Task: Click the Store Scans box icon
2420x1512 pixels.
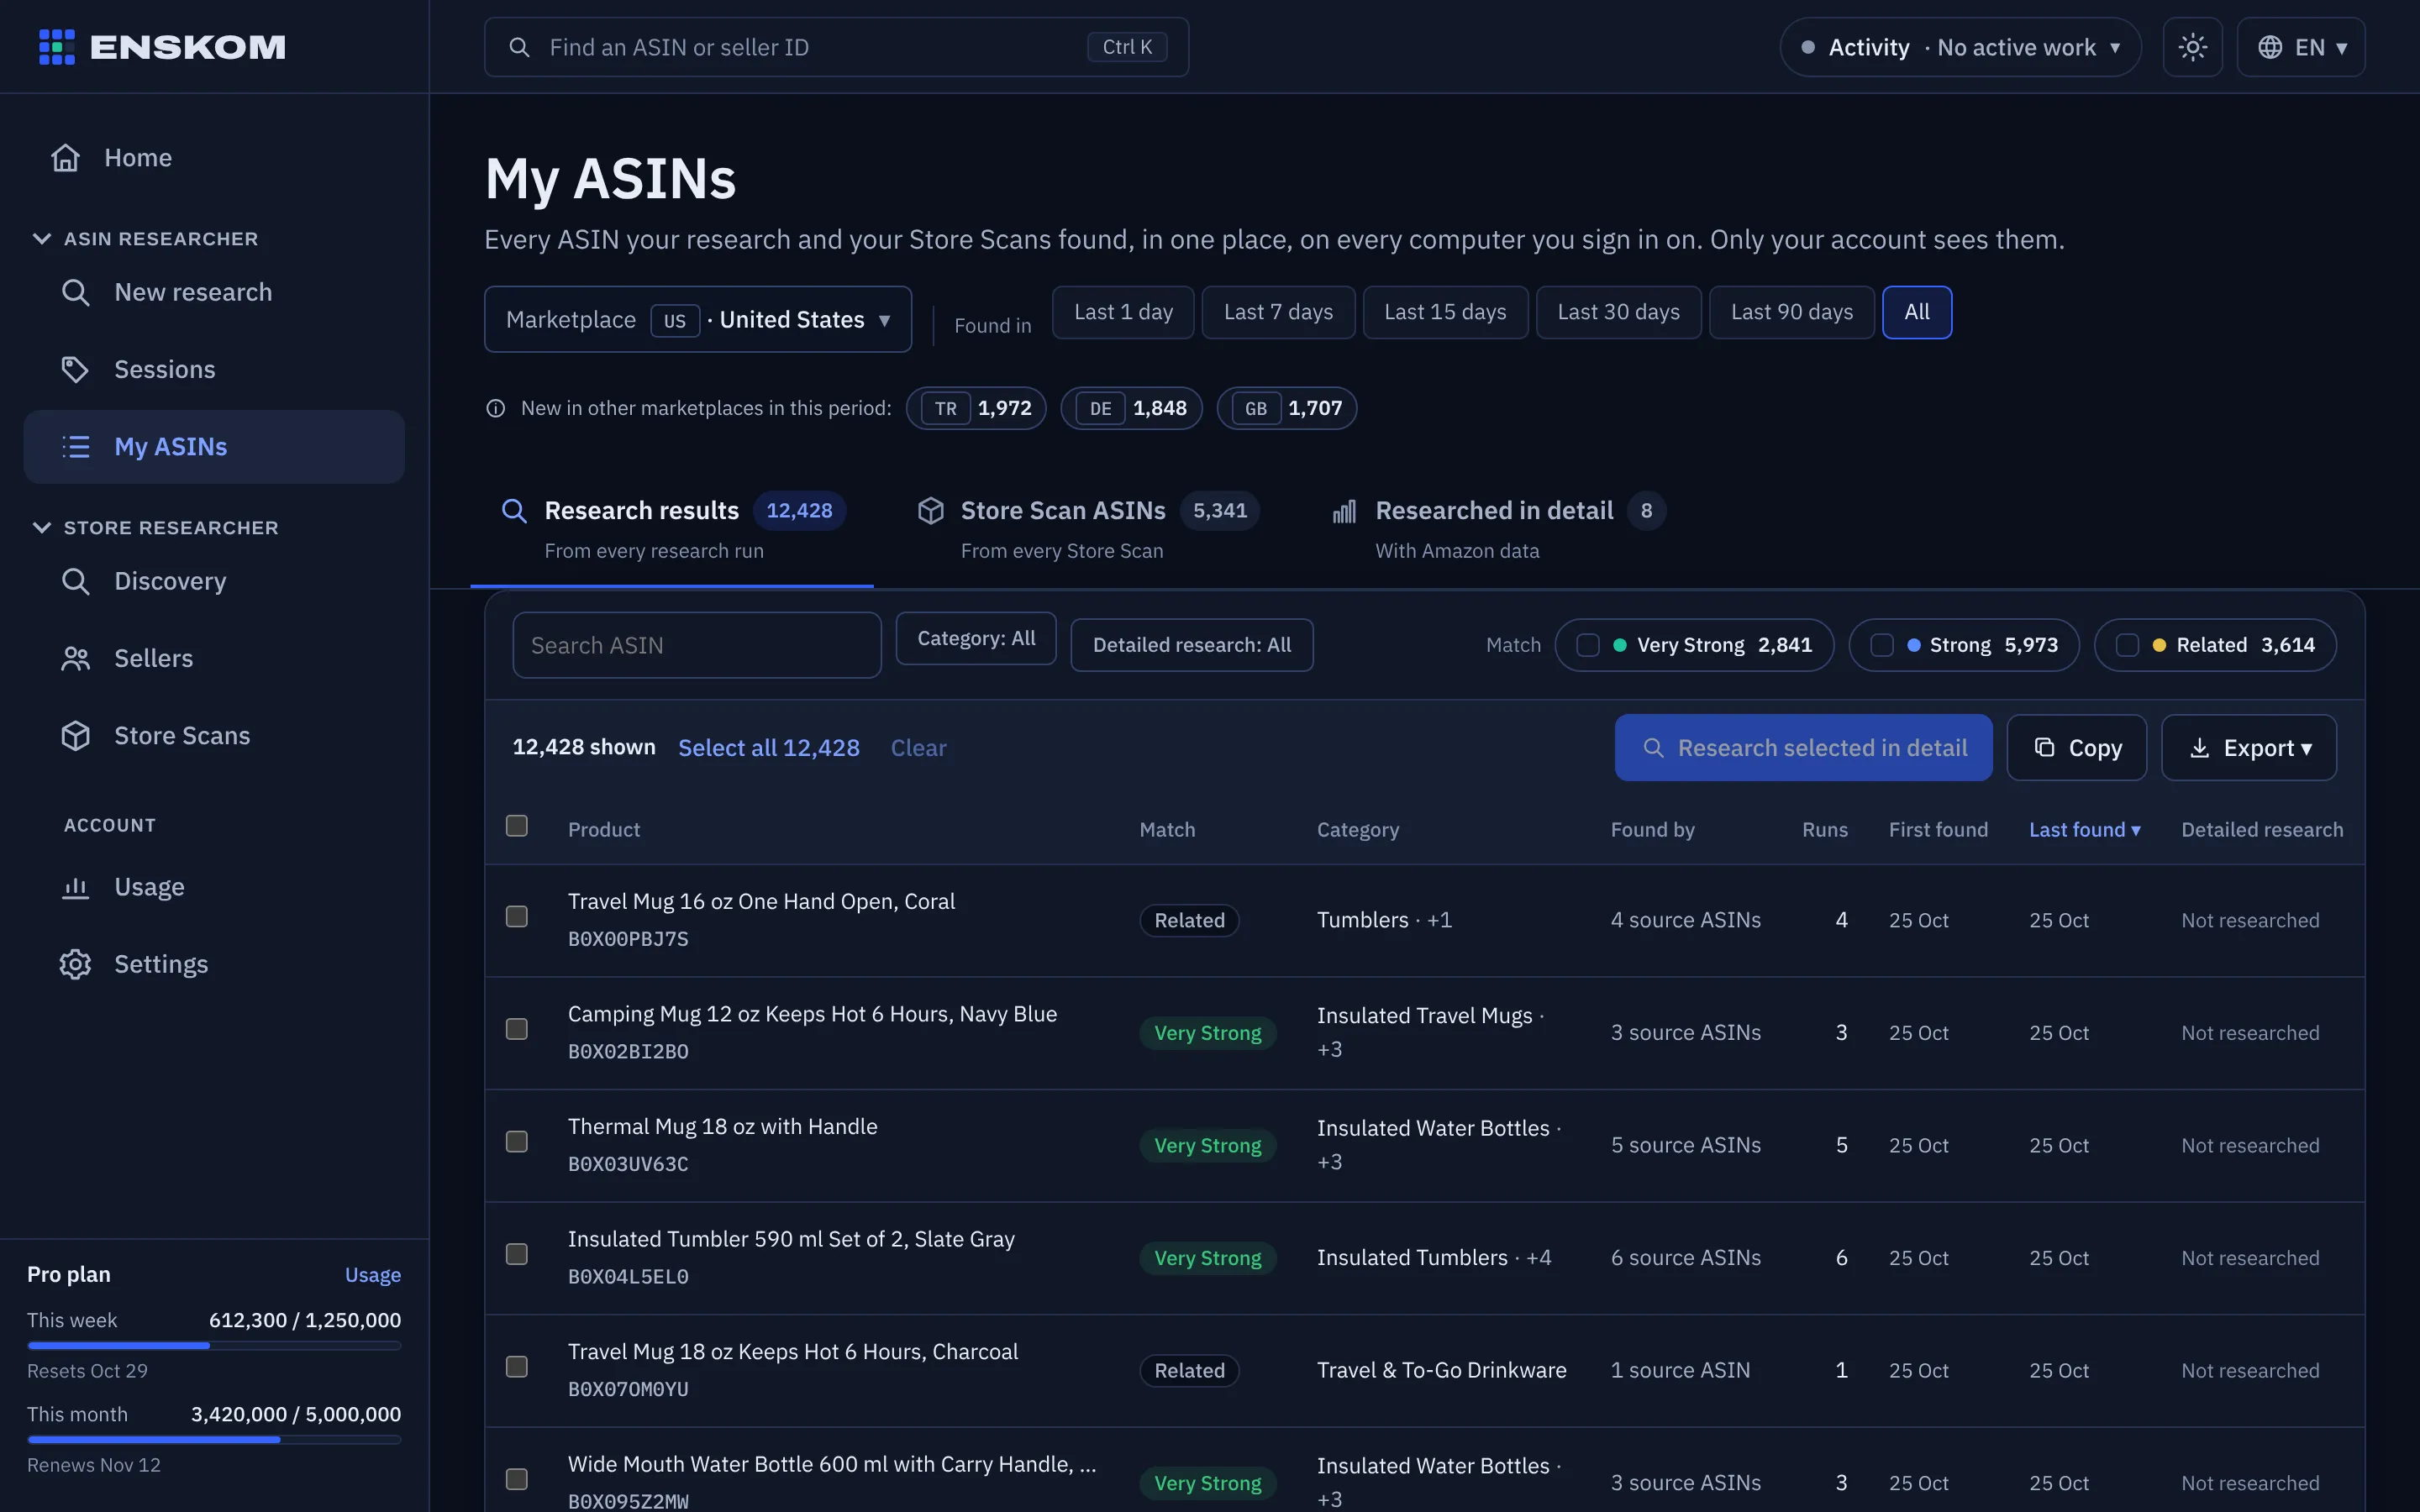Action: pyautogui.click(x=76, y=735)
